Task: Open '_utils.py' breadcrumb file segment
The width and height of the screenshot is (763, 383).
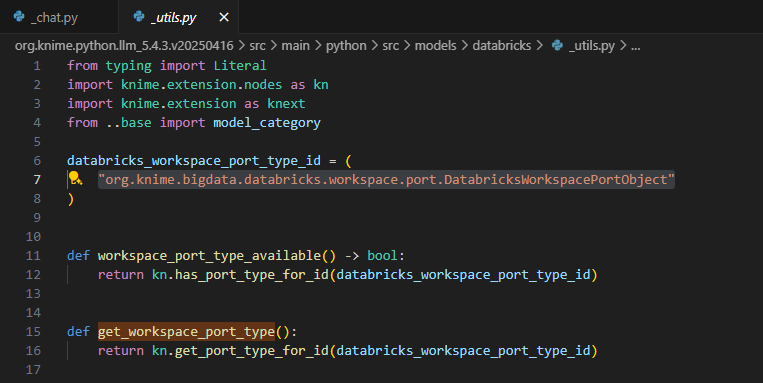Action: point(592,46)
